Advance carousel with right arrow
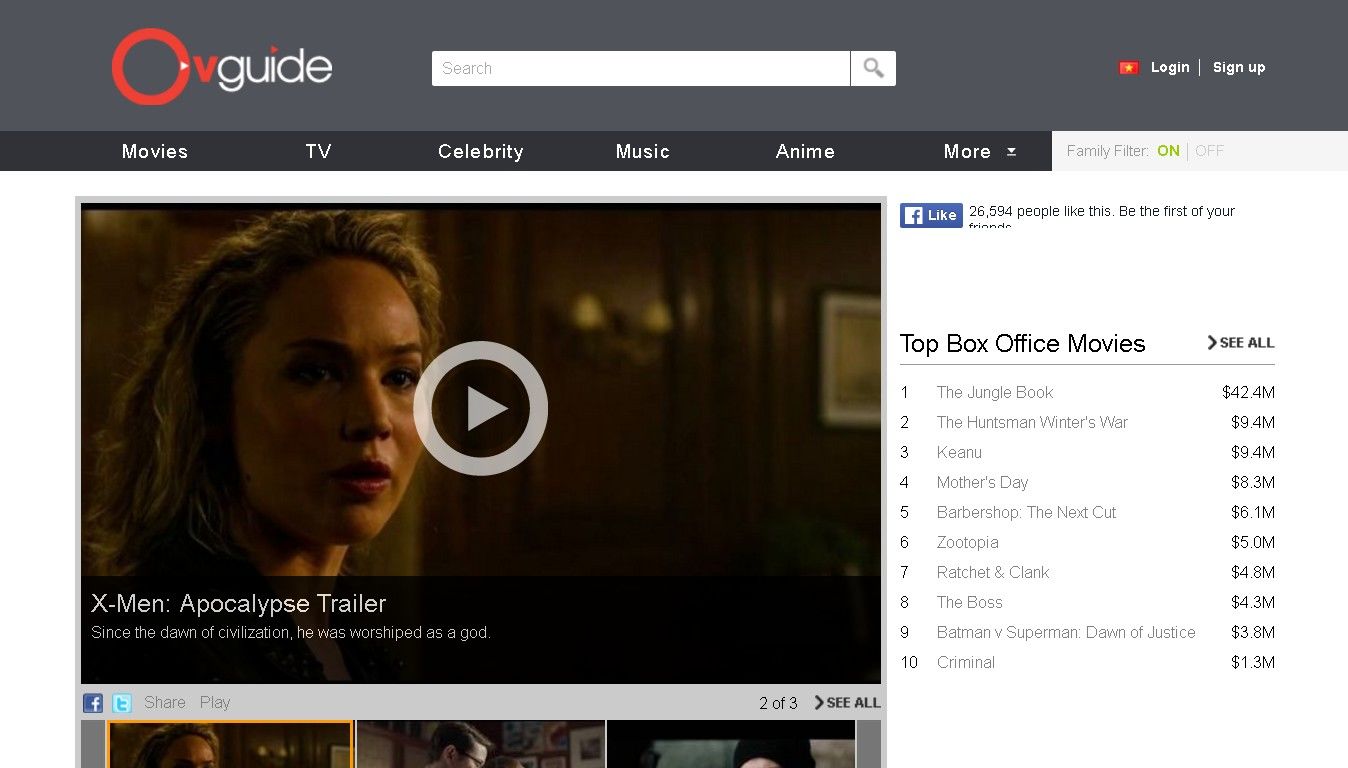The width and height of the screenshot is (1348, 768). coord(868,744)
